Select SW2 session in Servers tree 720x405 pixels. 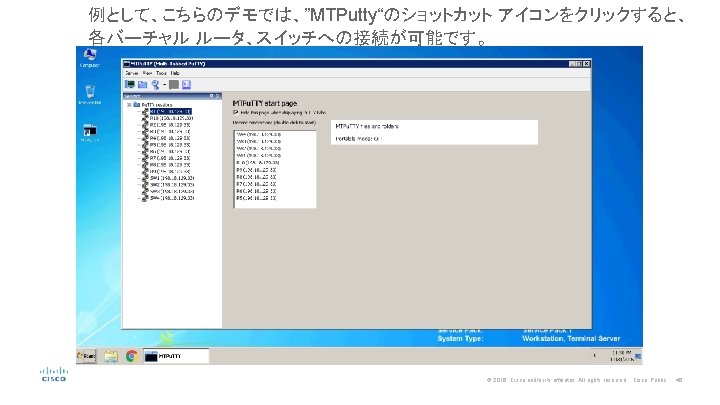click(x=172, y=185)
